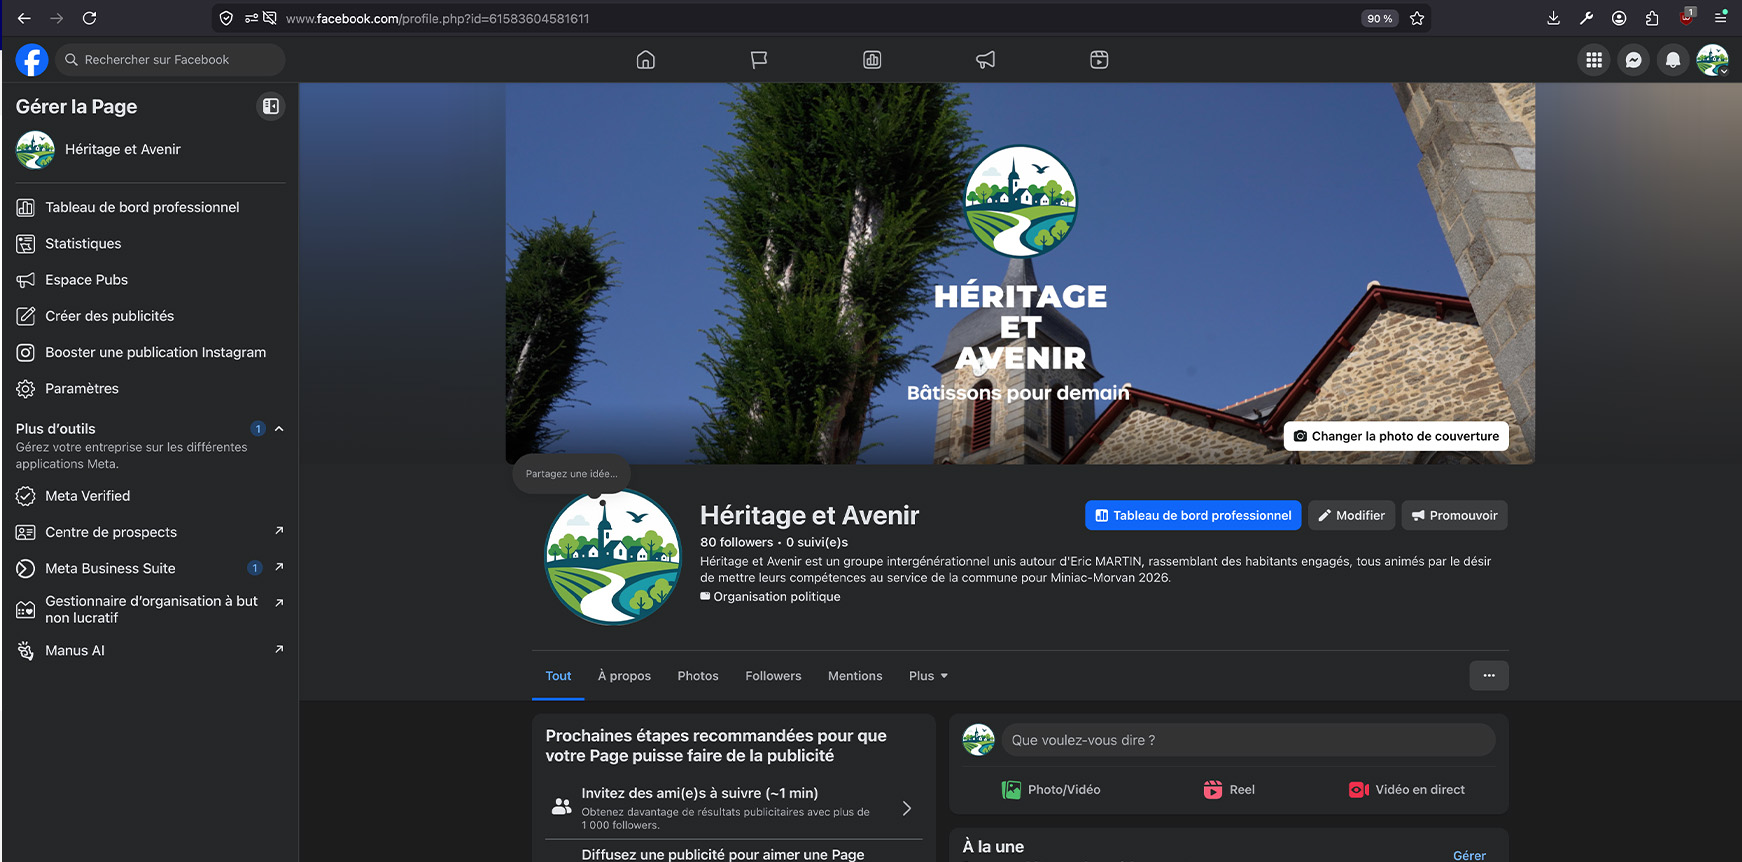The image size is (1742, 862).
Task: Collapse the Gérer la Page sidebar panel
Action: point(271,106)
